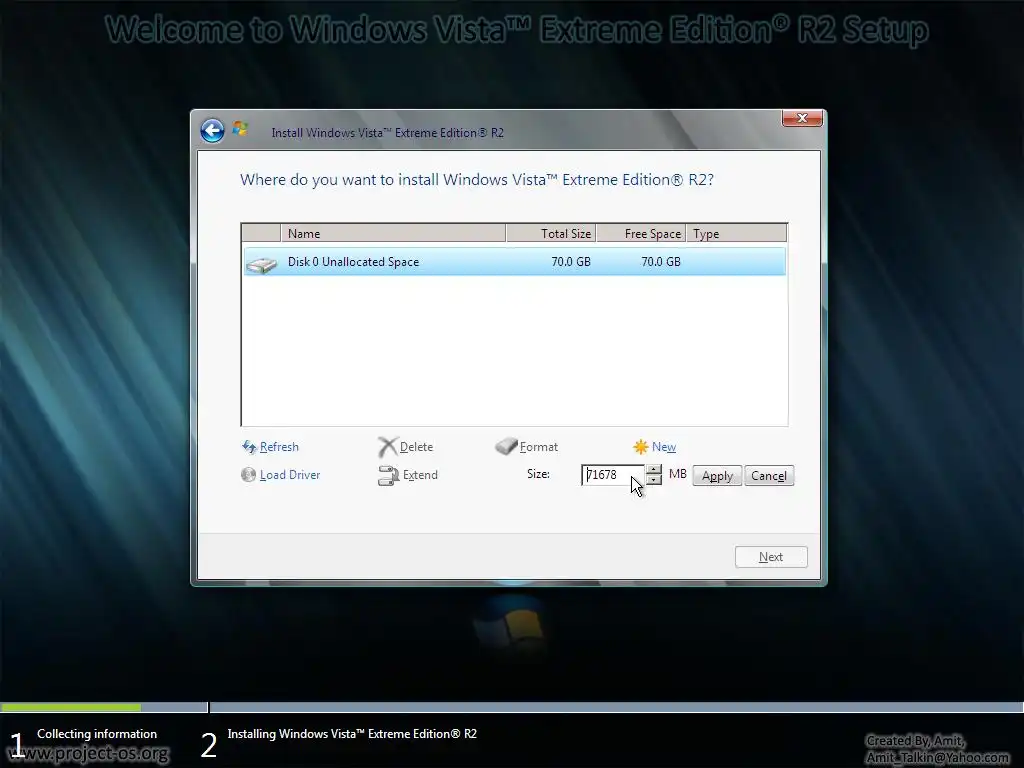Cancel the new partition creation
The image size is (1024, 768).
(769, 476)
